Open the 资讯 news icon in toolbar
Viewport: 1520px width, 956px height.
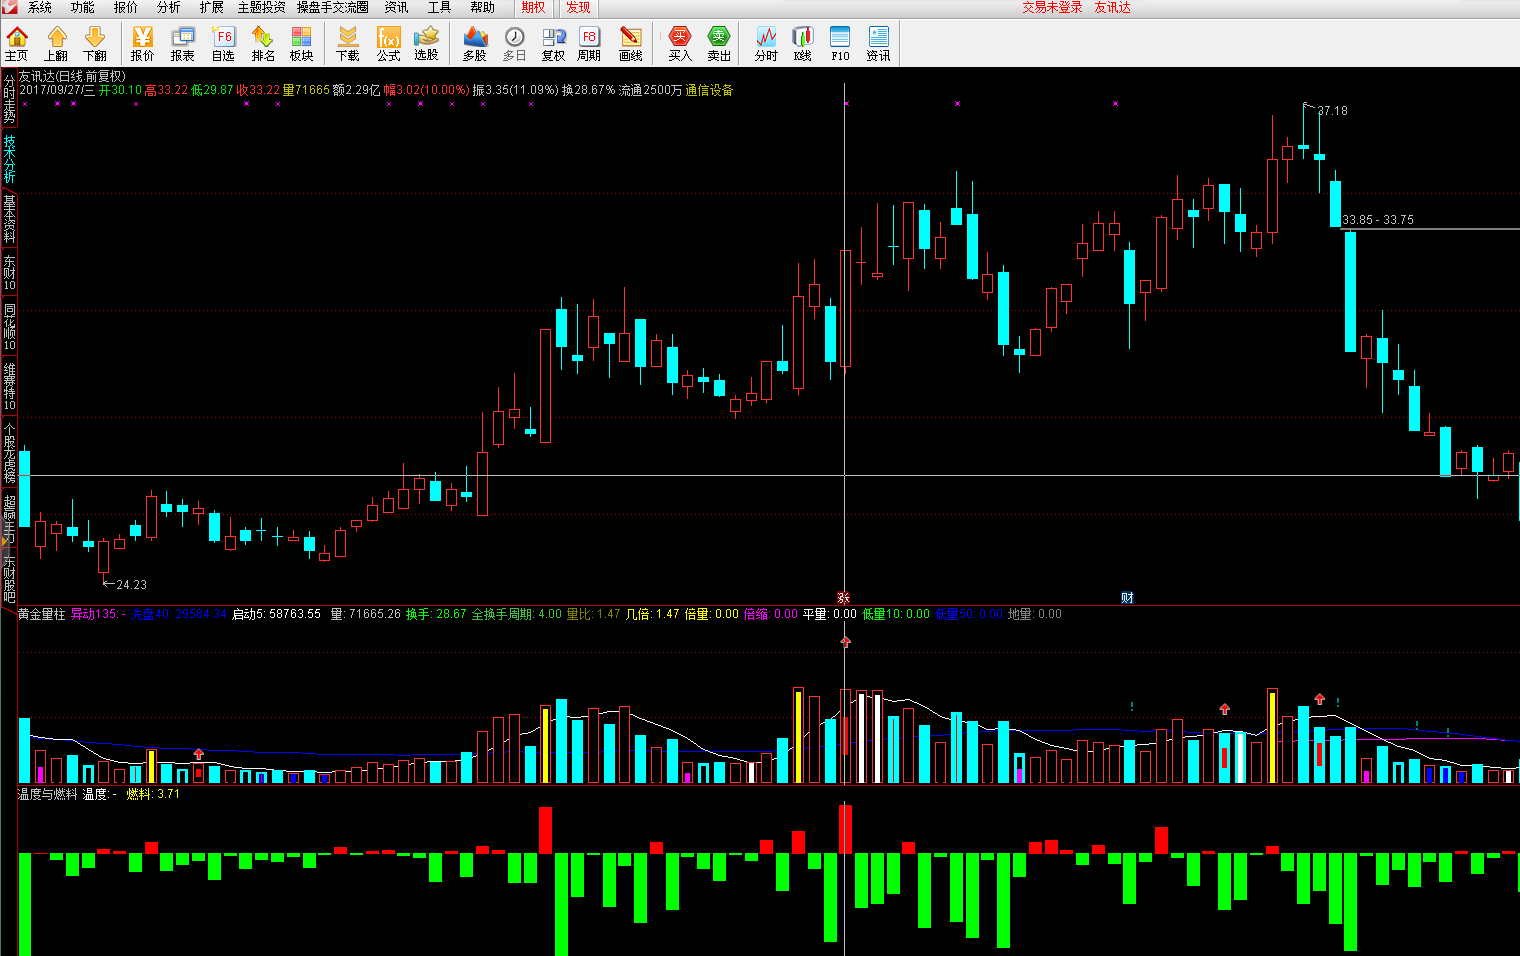click(878, 44)
